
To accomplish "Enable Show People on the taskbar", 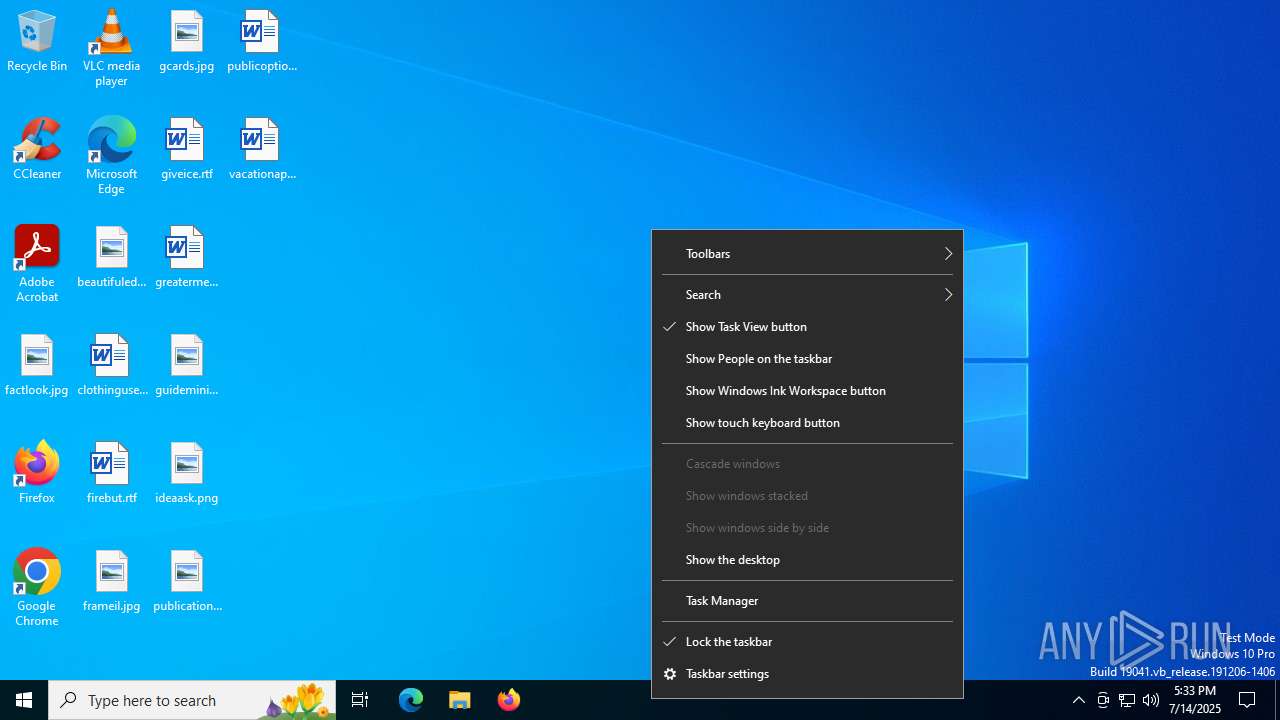I will (x=807, y=359).
